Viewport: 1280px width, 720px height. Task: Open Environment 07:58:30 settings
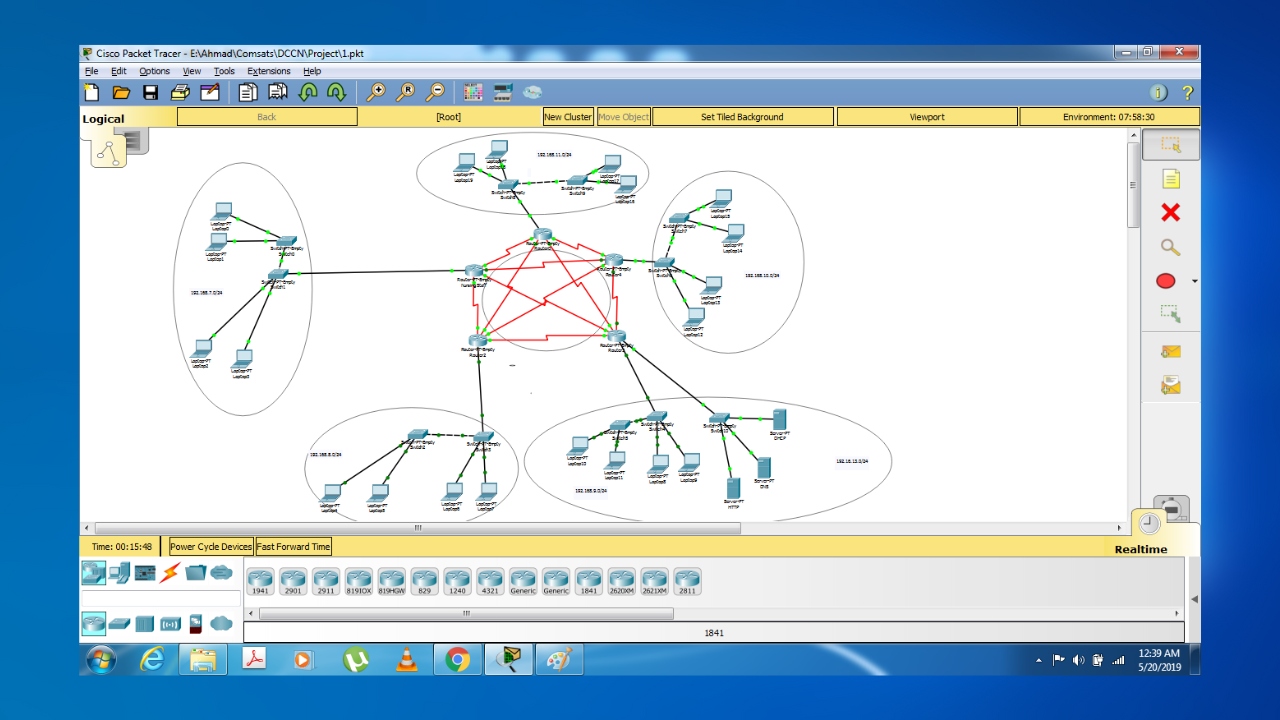click(x=1109, y=117)
